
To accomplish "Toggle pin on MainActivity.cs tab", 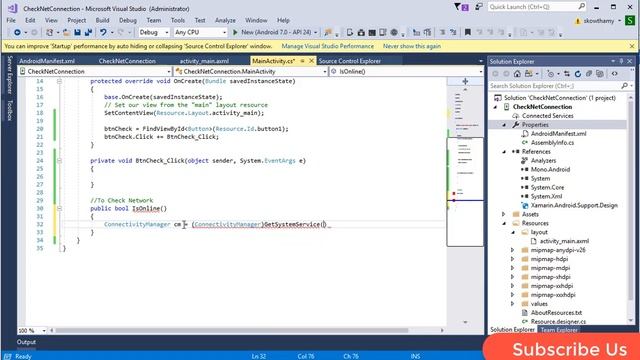I will [x=302, y=61].
